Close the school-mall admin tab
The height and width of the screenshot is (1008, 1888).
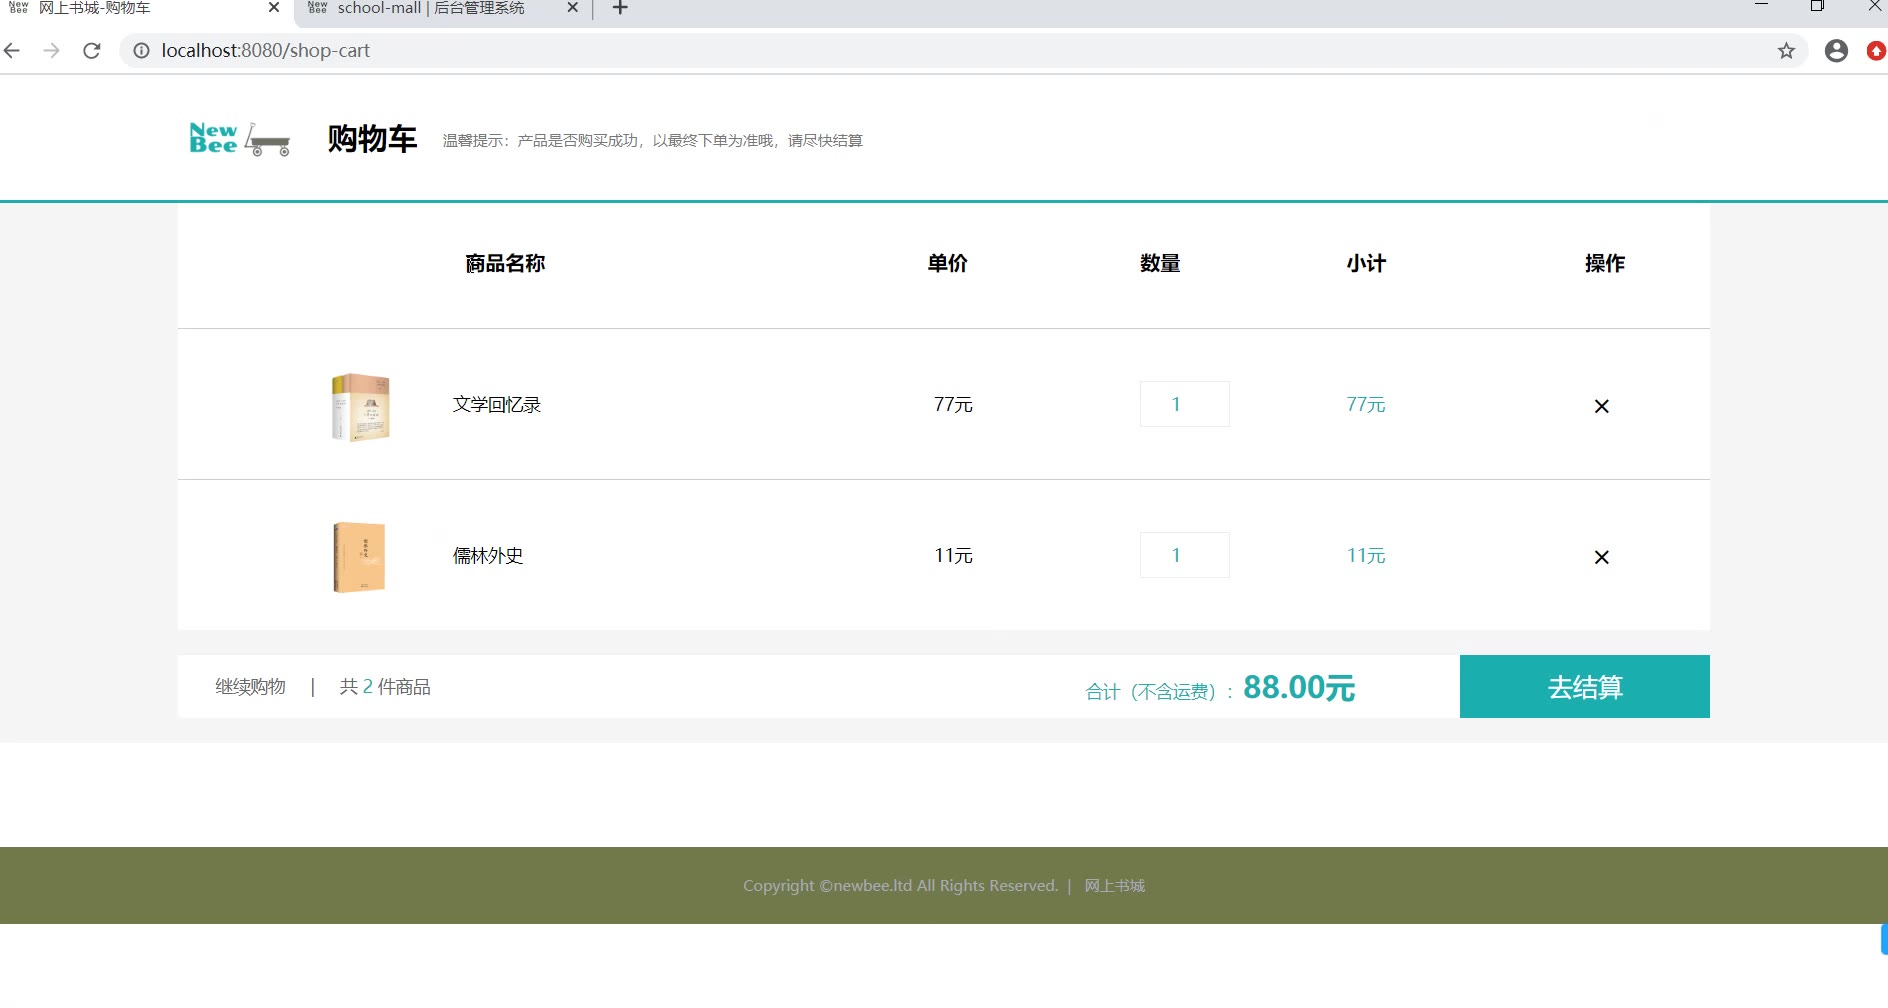(572, 8)
